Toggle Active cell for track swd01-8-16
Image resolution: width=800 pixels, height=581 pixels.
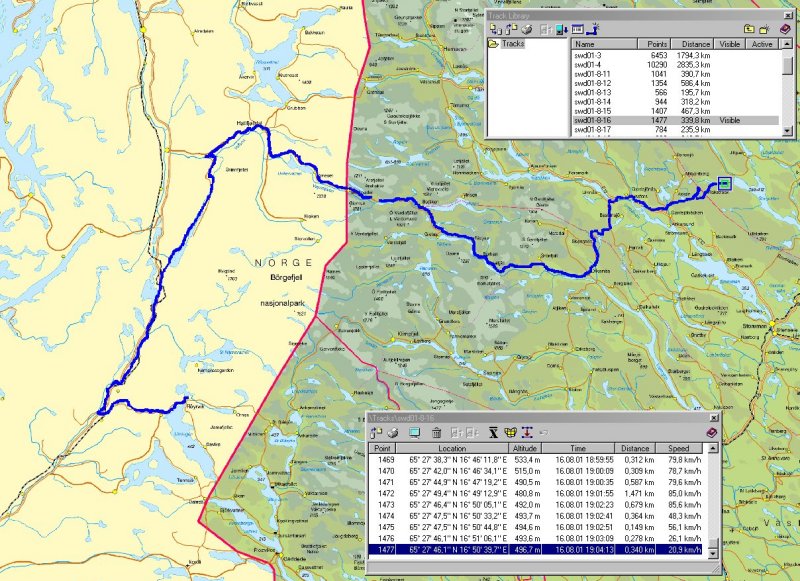click(x=762, y=120)
